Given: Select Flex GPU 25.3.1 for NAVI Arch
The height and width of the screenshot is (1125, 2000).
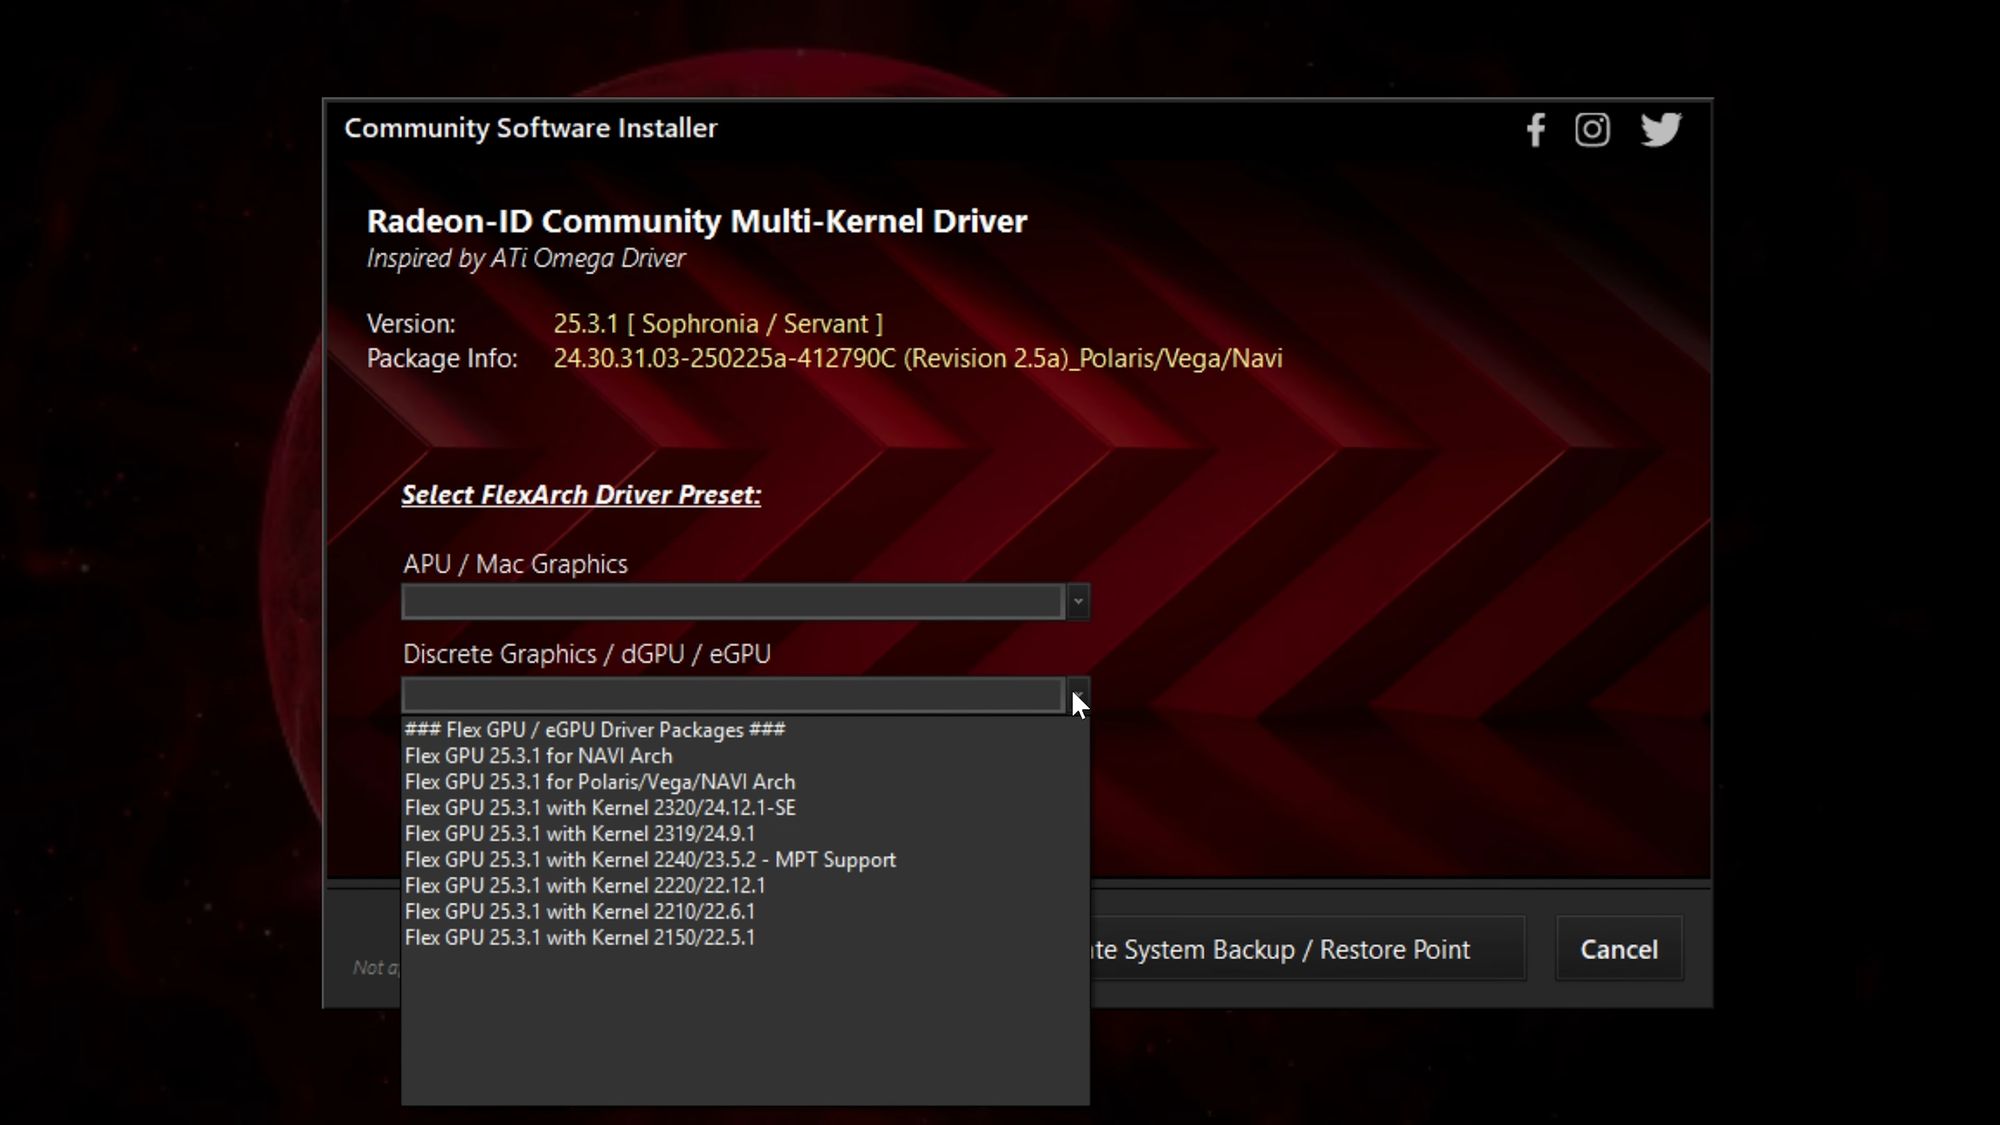Looking at the screenshot, I should tap(538, 756).
